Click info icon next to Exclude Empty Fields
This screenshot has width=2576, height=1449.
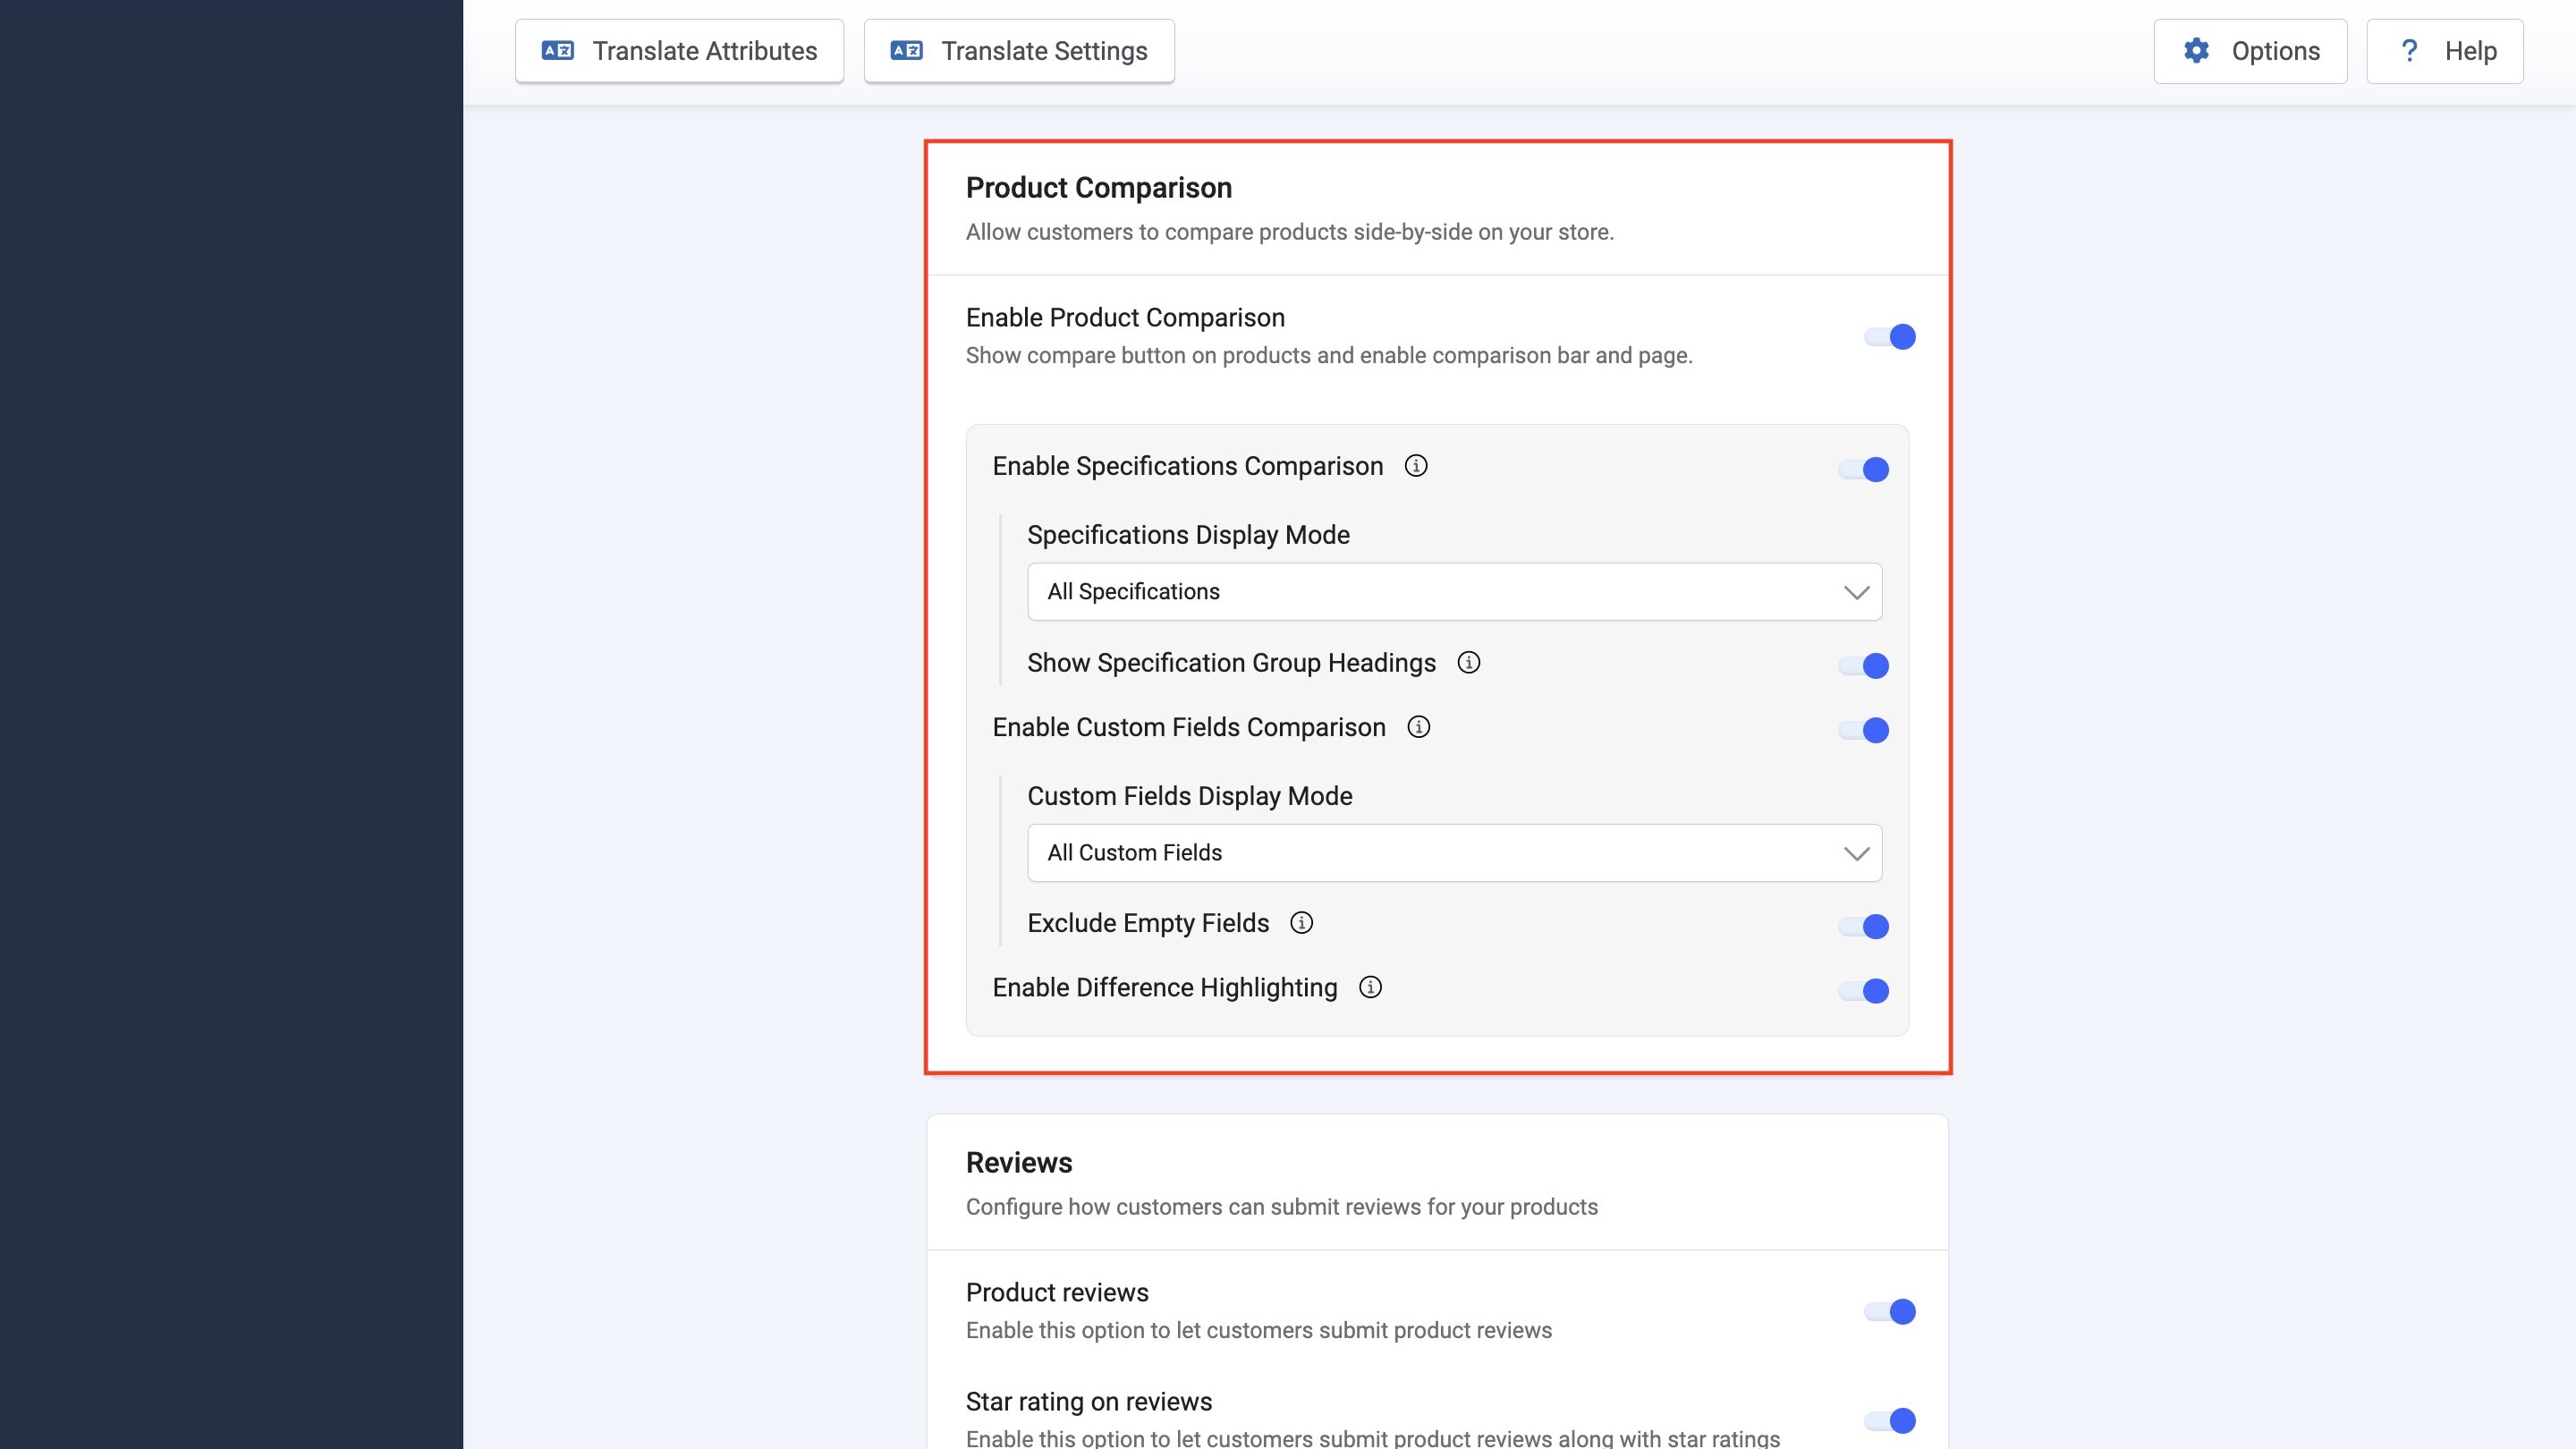coord(1301,923)
